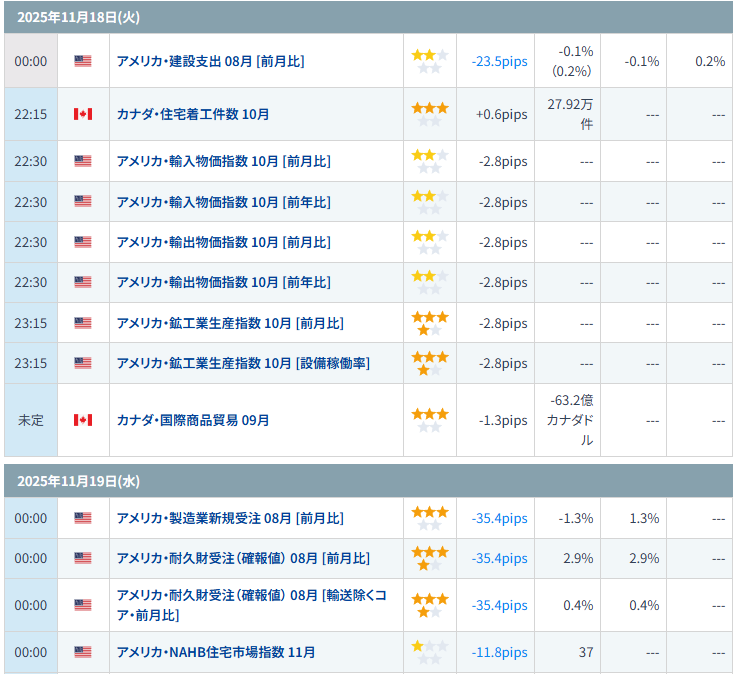The width and height of the screenshot is (736, 674).
Task: Click the Canada flag in the 住宅着工件数 row
Action: [x=83, y=114]
